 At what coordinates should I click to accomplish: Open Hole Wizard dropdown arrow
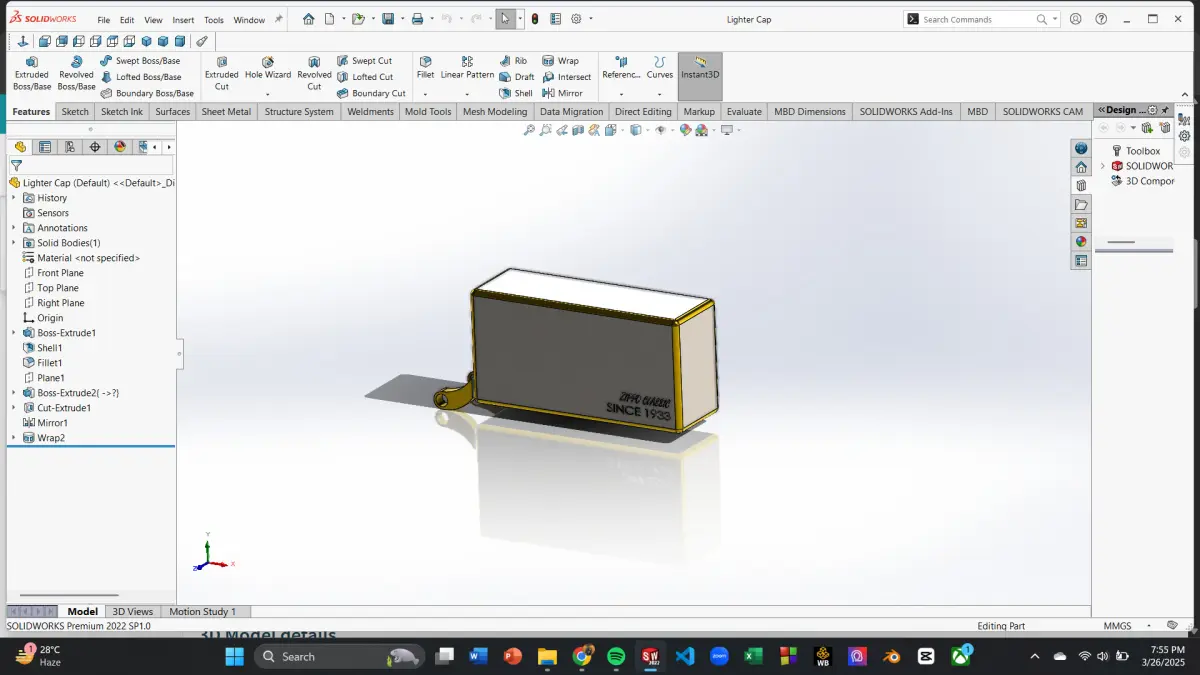268,94
